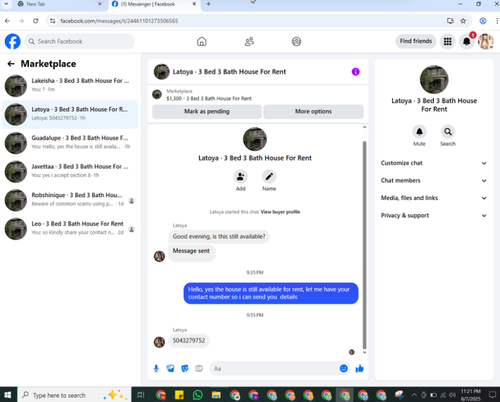Reload the page

pos(36,21)
